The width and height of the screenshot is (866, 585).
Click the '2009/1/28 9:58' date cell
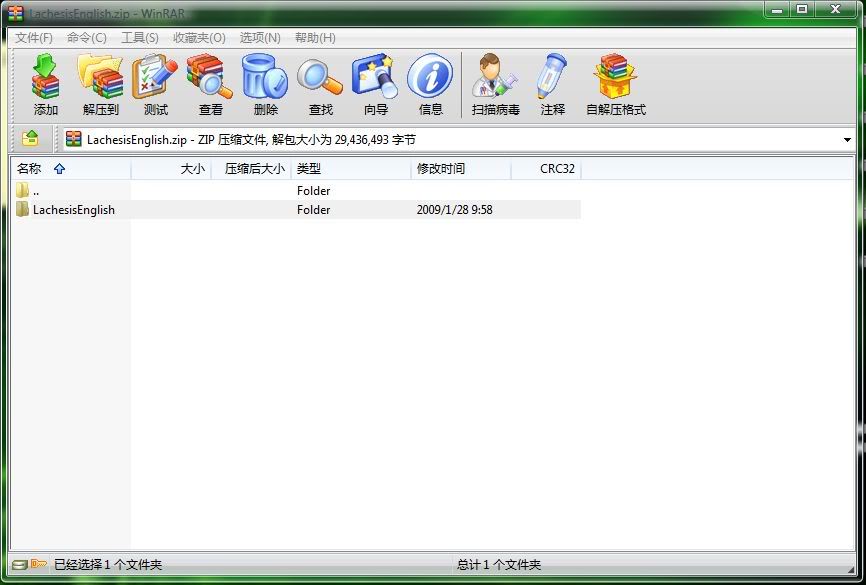455,210
